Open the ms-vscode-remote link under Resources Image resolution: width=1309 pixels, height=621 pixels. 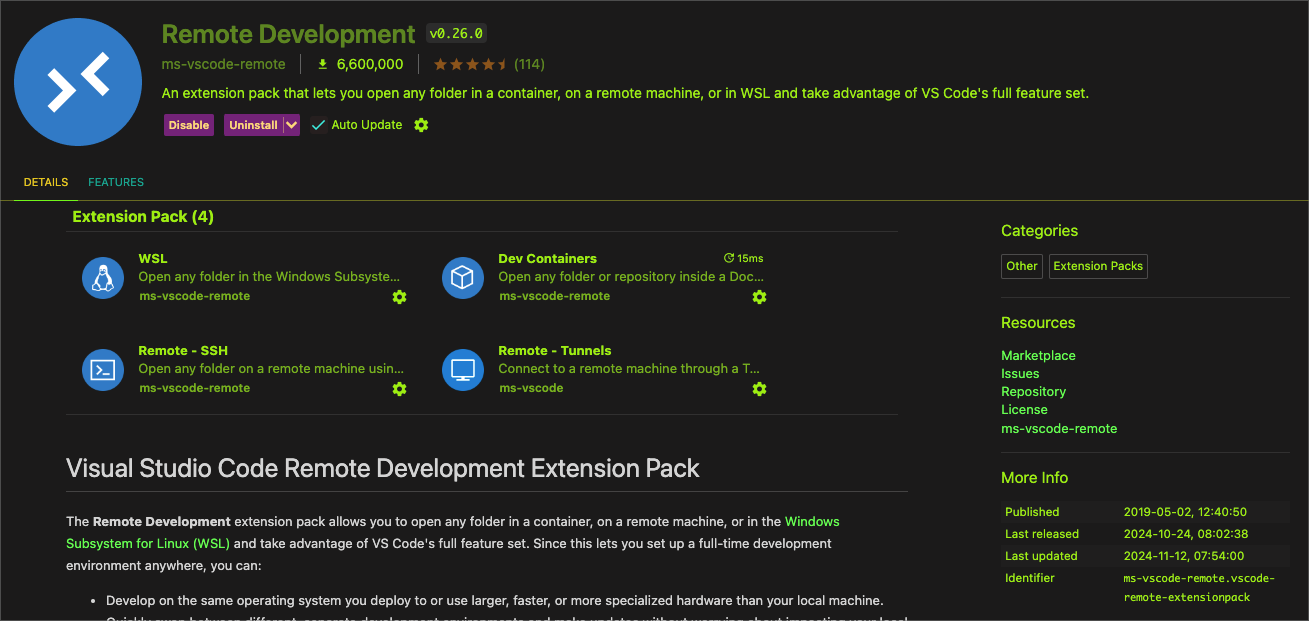[1059, 428]
